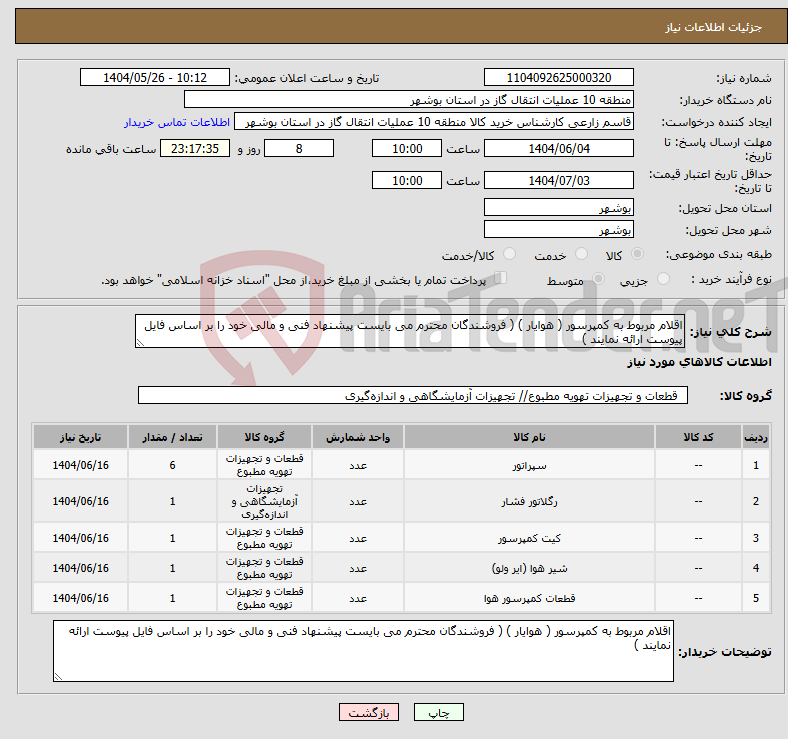Toggle the اسناد خزانه اسلامی payment checkbox
788x739 pixels.
(502, 279)
